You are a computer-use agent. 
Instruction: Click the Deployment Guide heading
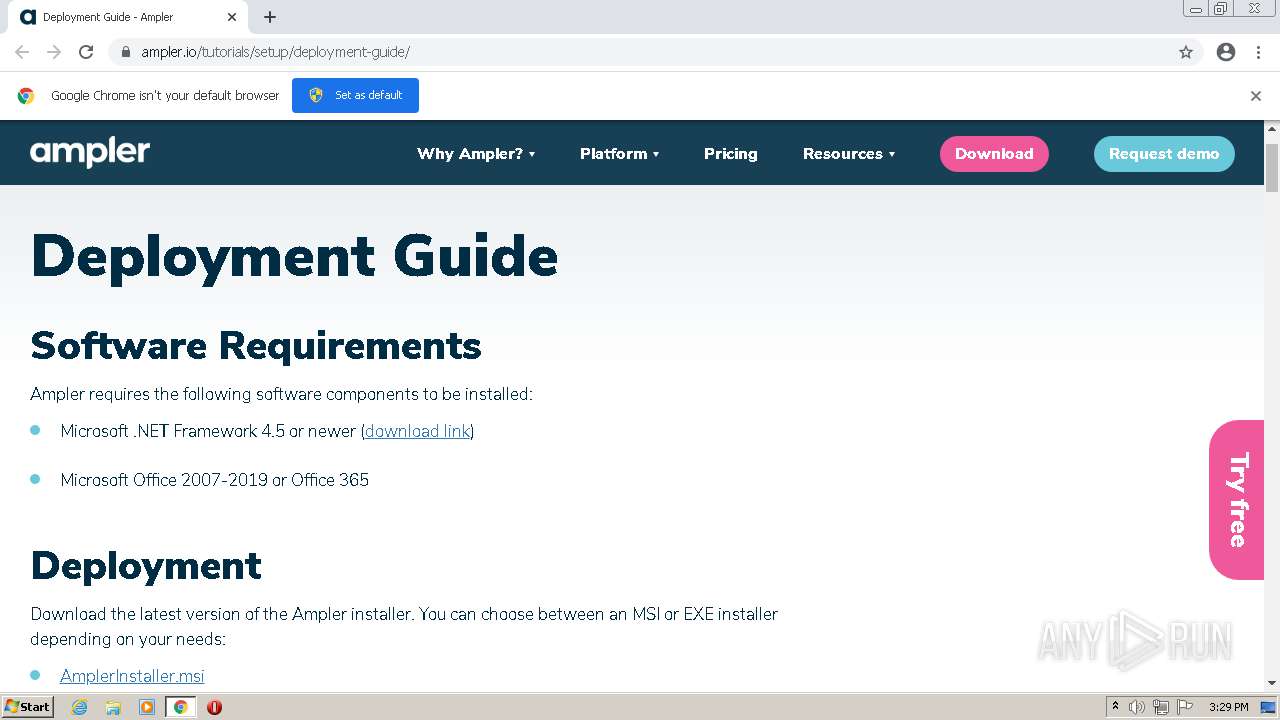[x=294, y=256]
